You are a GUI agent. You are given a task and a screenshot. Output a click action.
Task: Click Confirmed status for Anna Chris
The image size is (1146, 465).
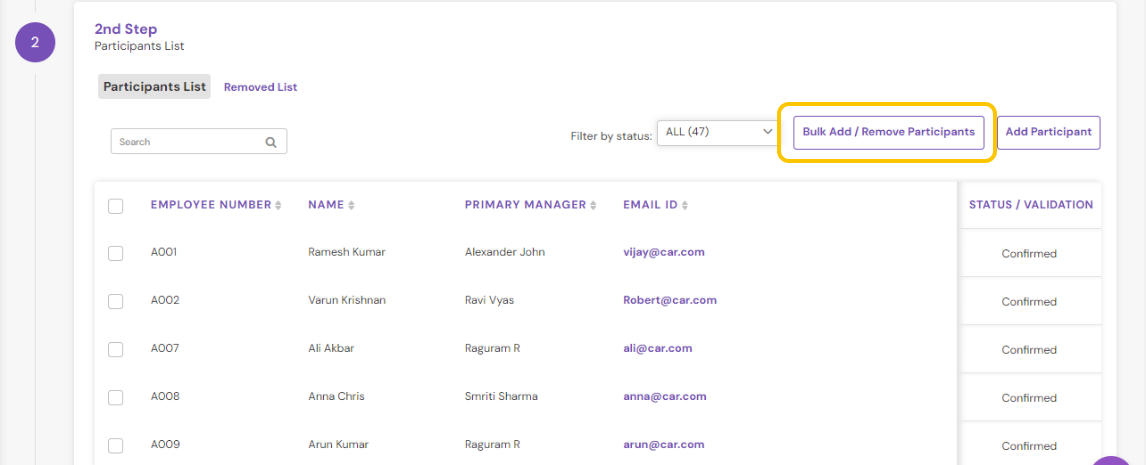point(1029,398)
